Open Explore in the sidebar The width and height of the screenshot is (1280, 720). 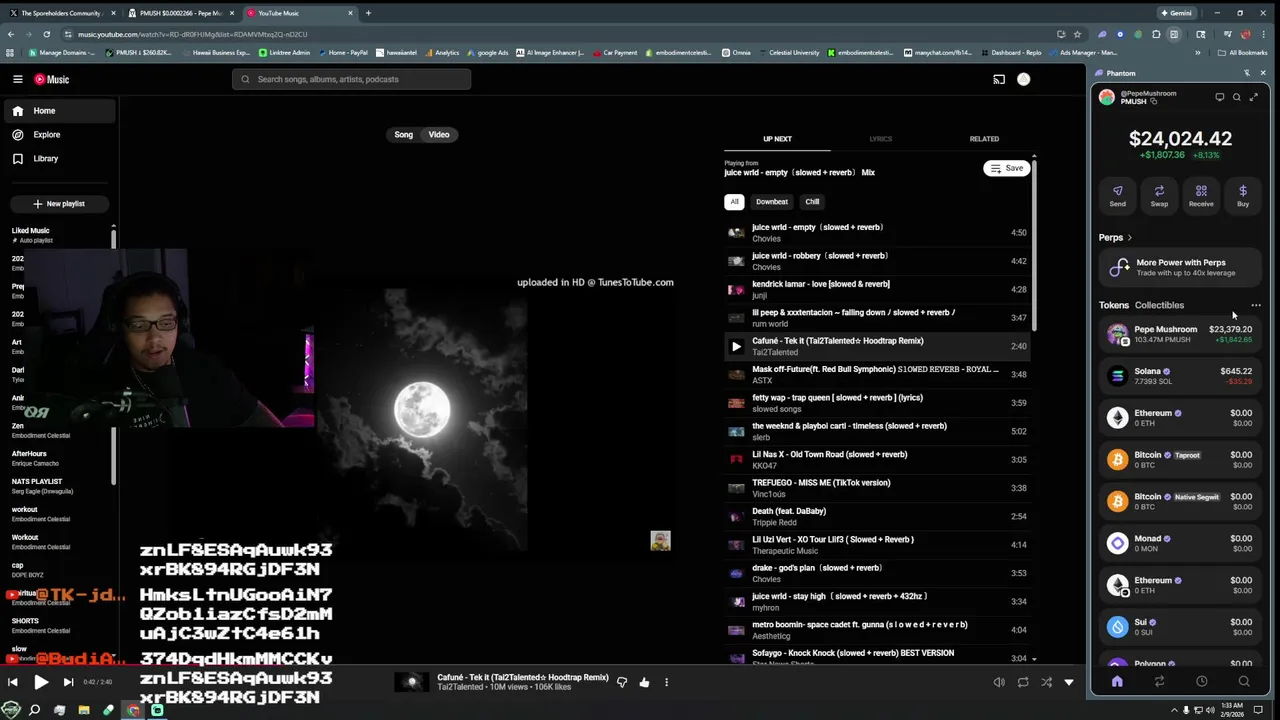point(60,135)
